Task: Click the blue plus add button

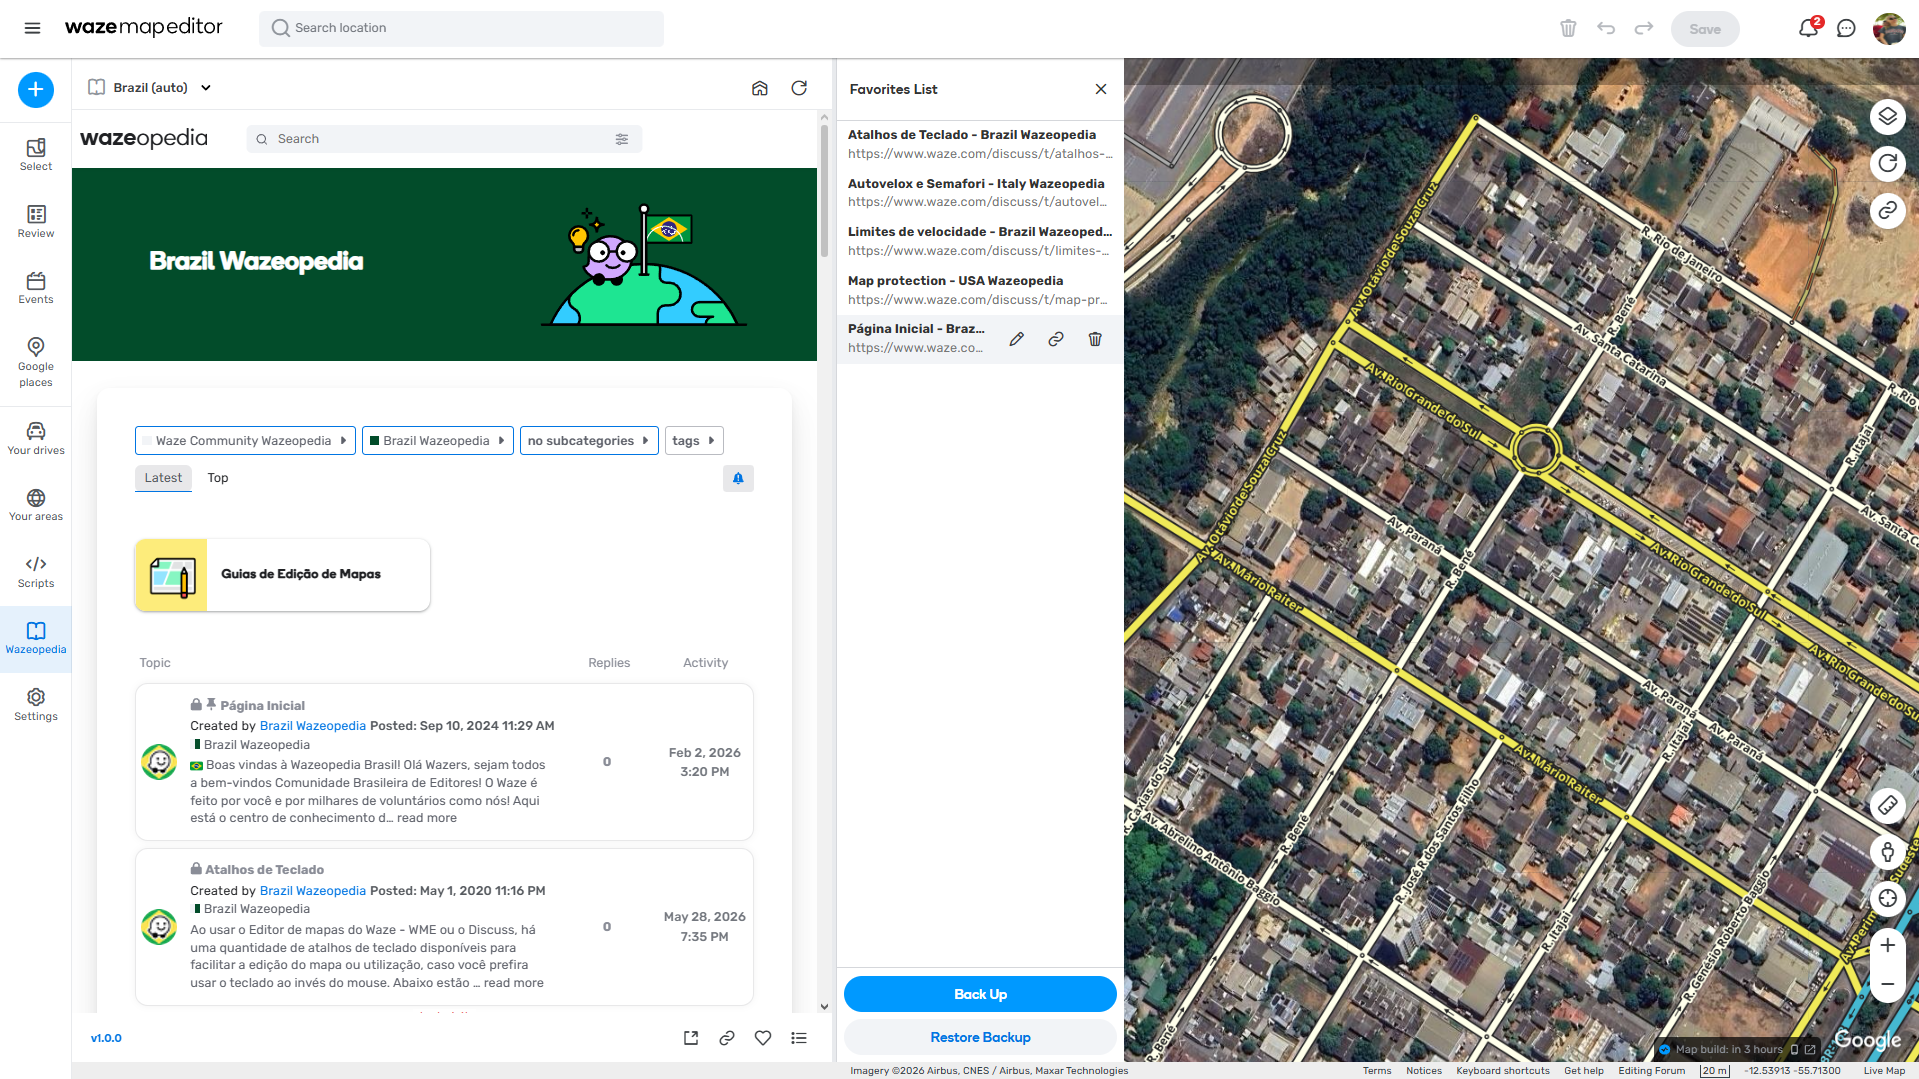Action: tap(36, 90)
